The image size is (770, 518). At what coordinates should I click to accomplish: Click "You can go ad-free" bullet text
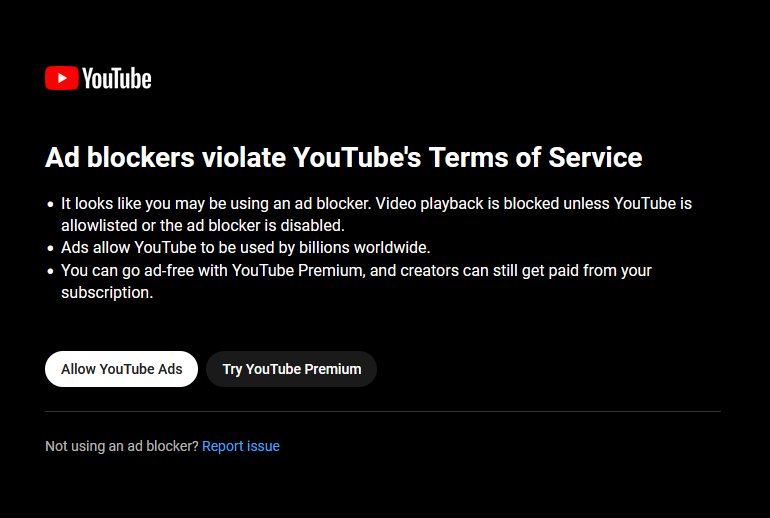(x=128, y=271)
